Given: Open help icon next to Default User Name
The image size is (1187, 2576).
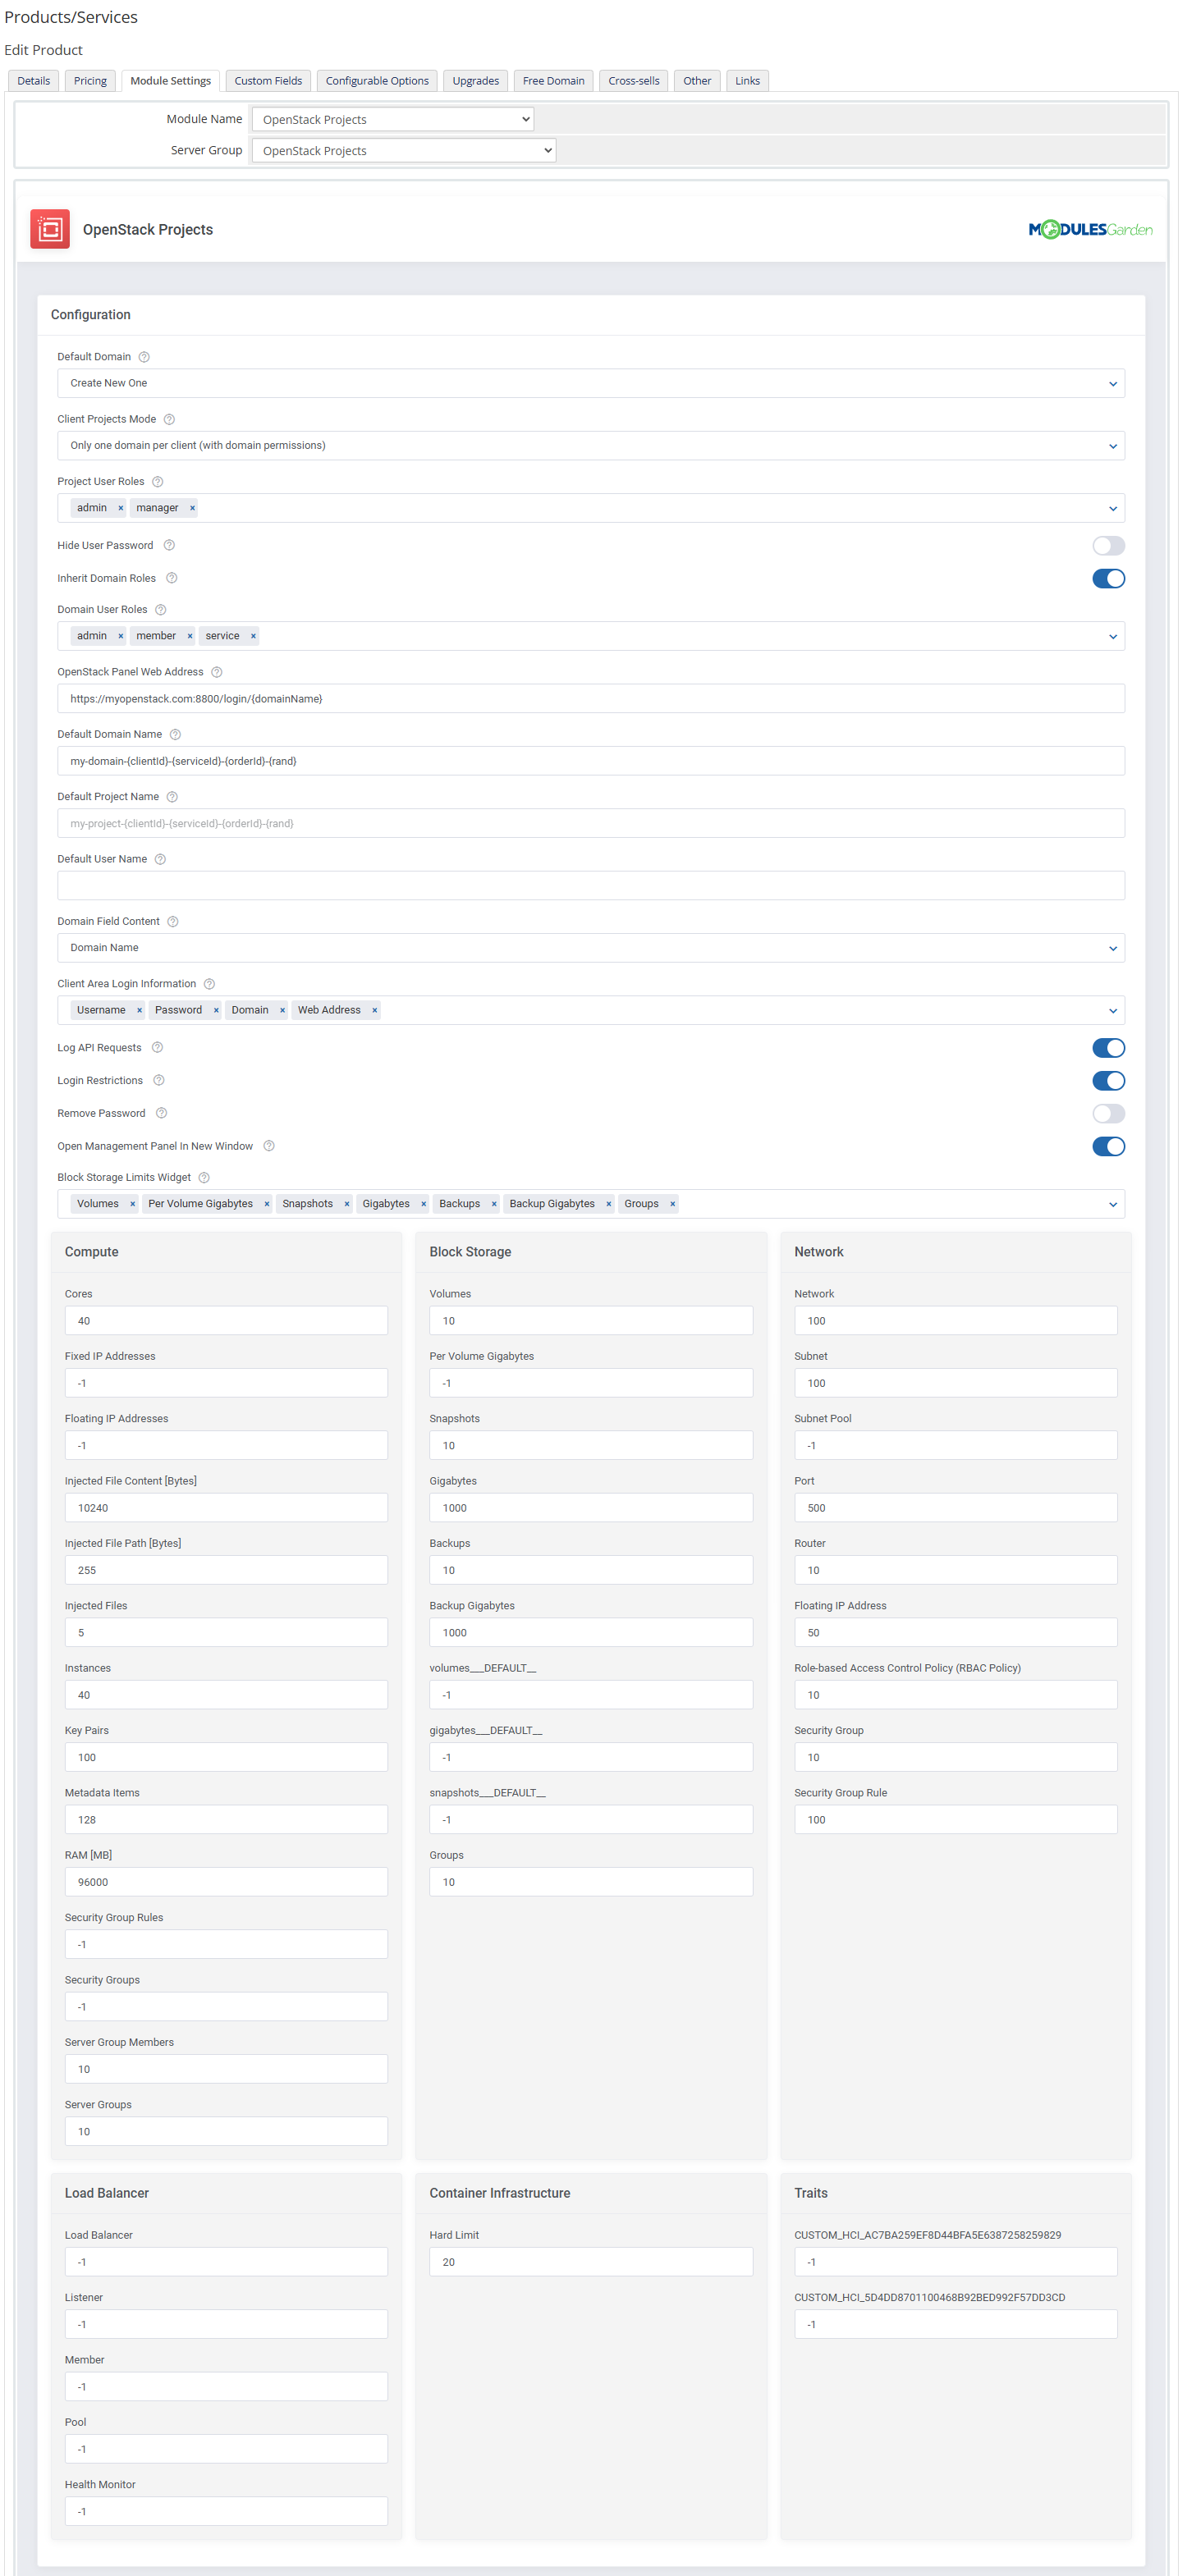Looking at the screenshot, I should (x=160, y=859).
